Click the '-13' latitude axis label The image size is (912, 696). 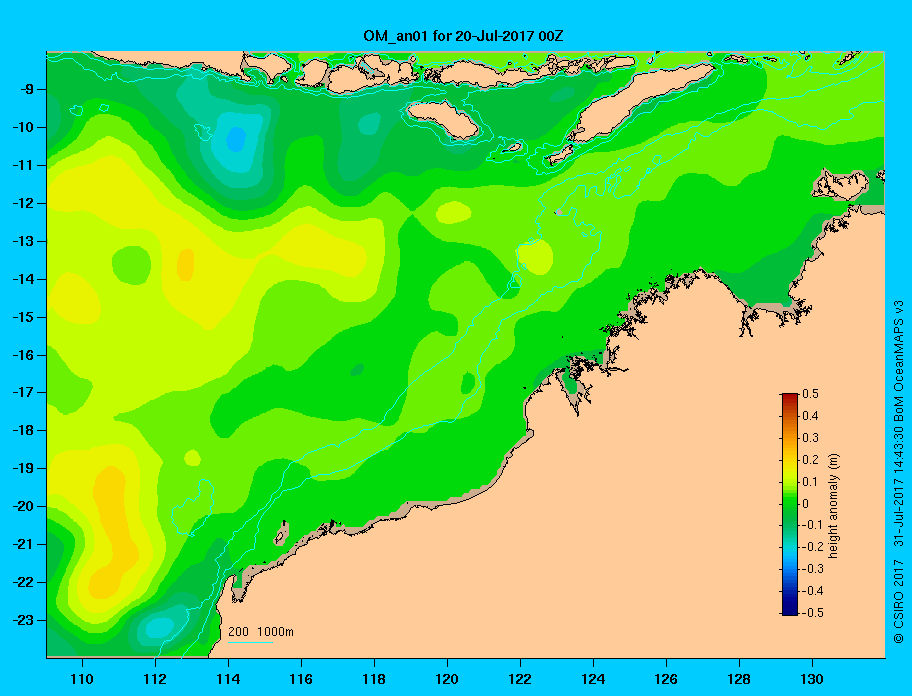24,241
